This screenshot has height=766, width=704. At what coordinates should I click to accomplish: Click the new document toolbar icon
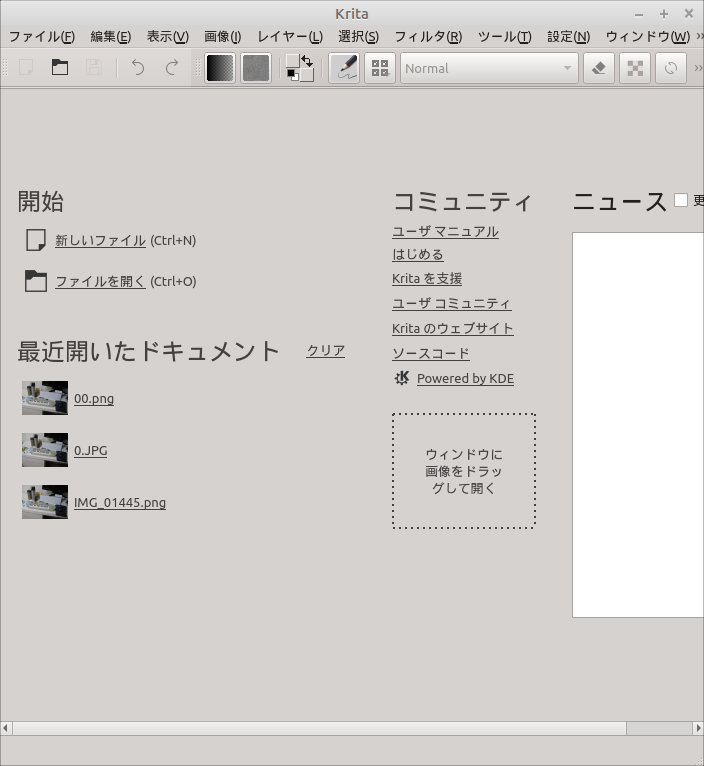click(x=26, y=67)
